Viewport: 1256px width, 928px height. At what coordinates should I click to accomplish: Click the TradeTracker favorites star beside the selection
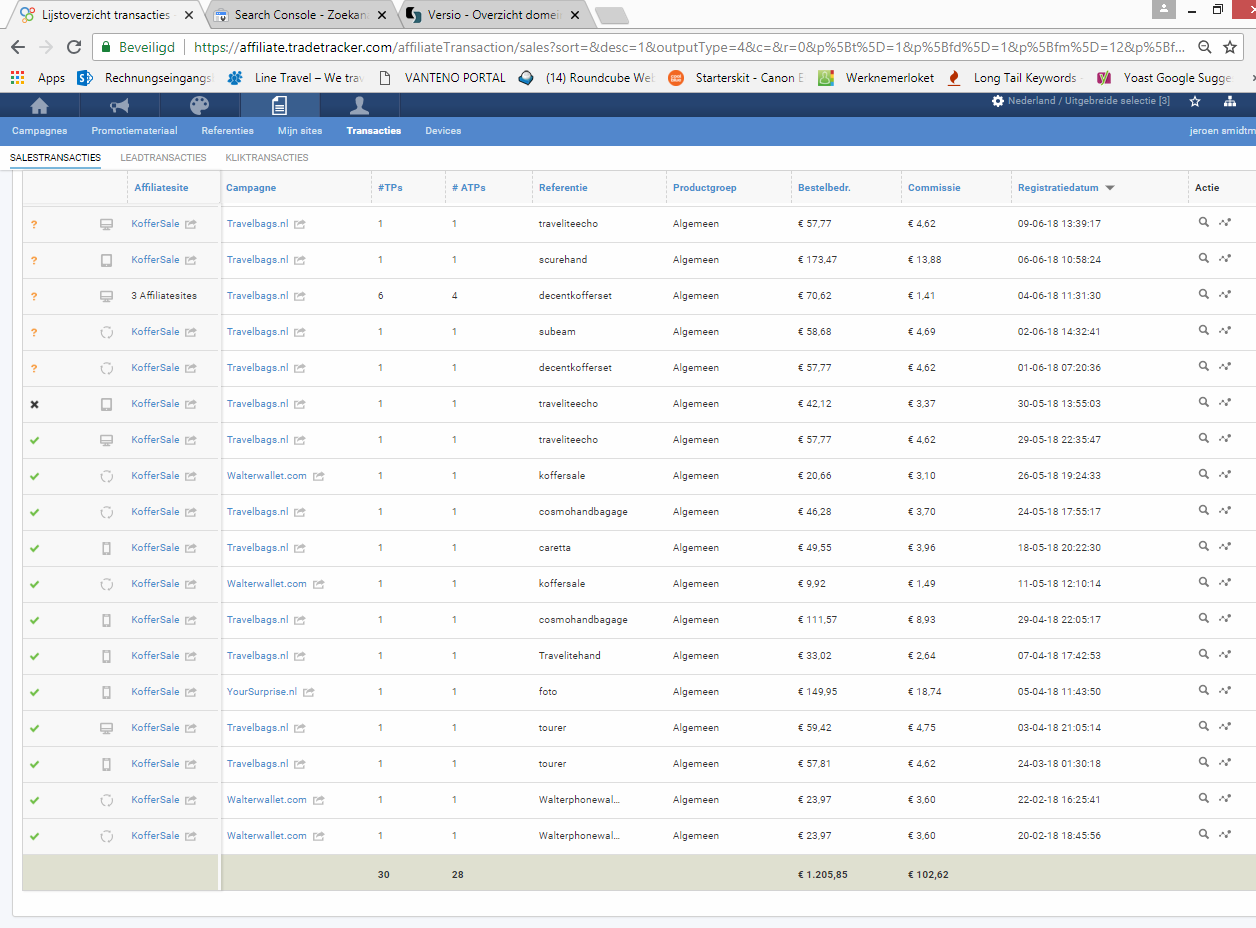(1195, 102)
